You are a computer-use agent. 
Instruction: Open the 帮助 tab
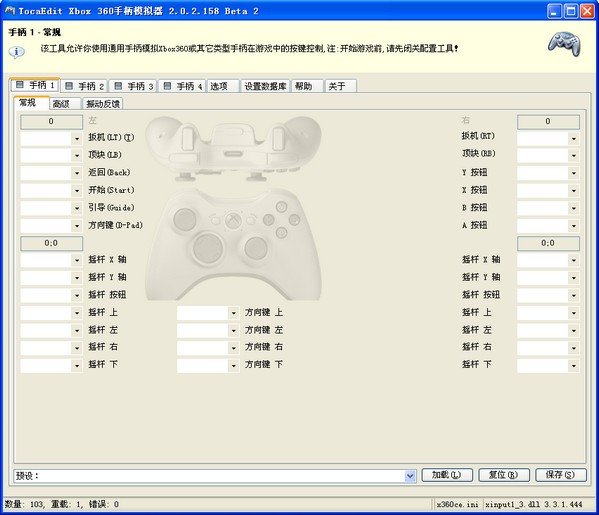(308, 86)
